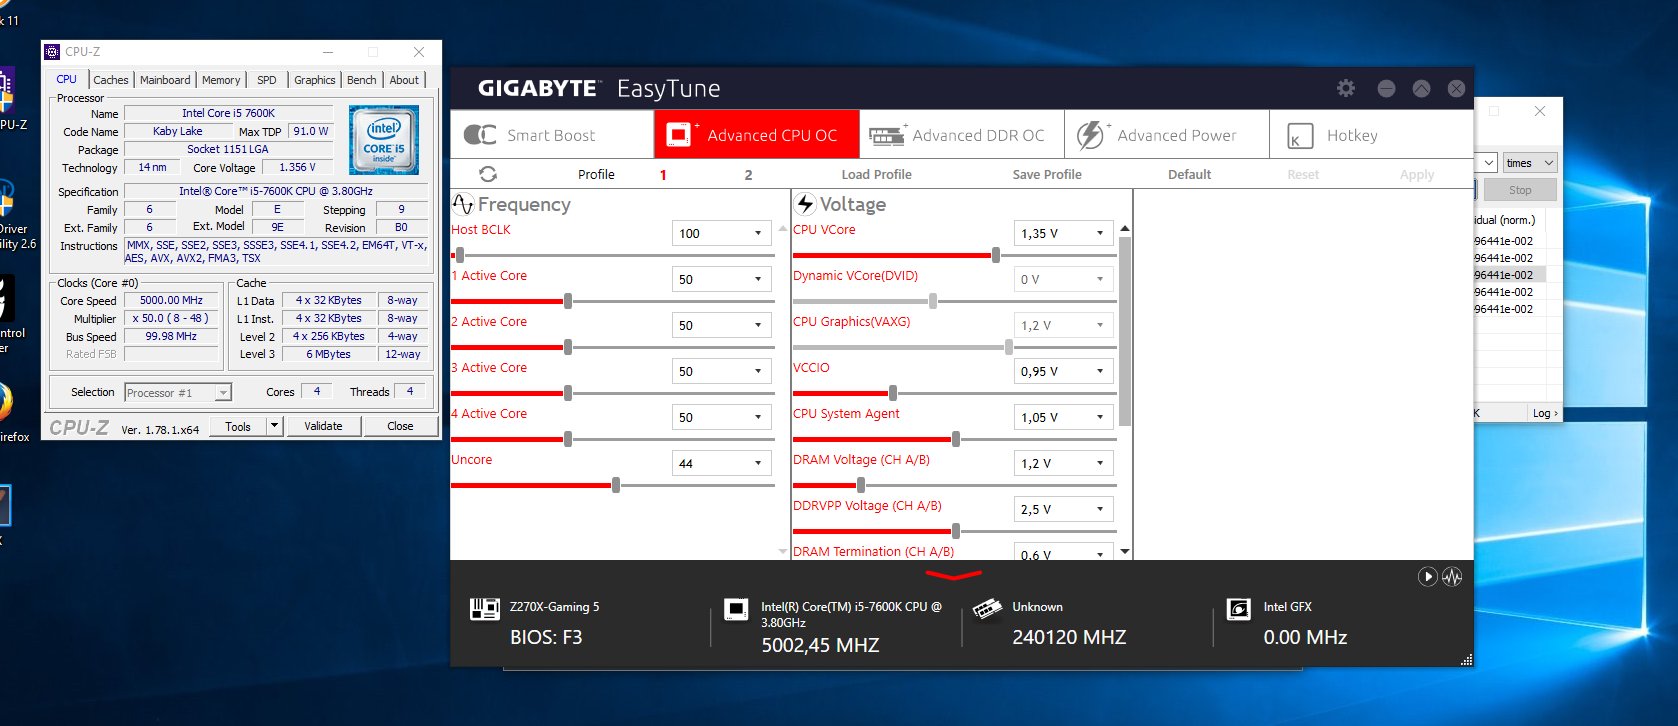
Task: Switch to CPU-Z Graphics tab
Action: click(314, 80)
